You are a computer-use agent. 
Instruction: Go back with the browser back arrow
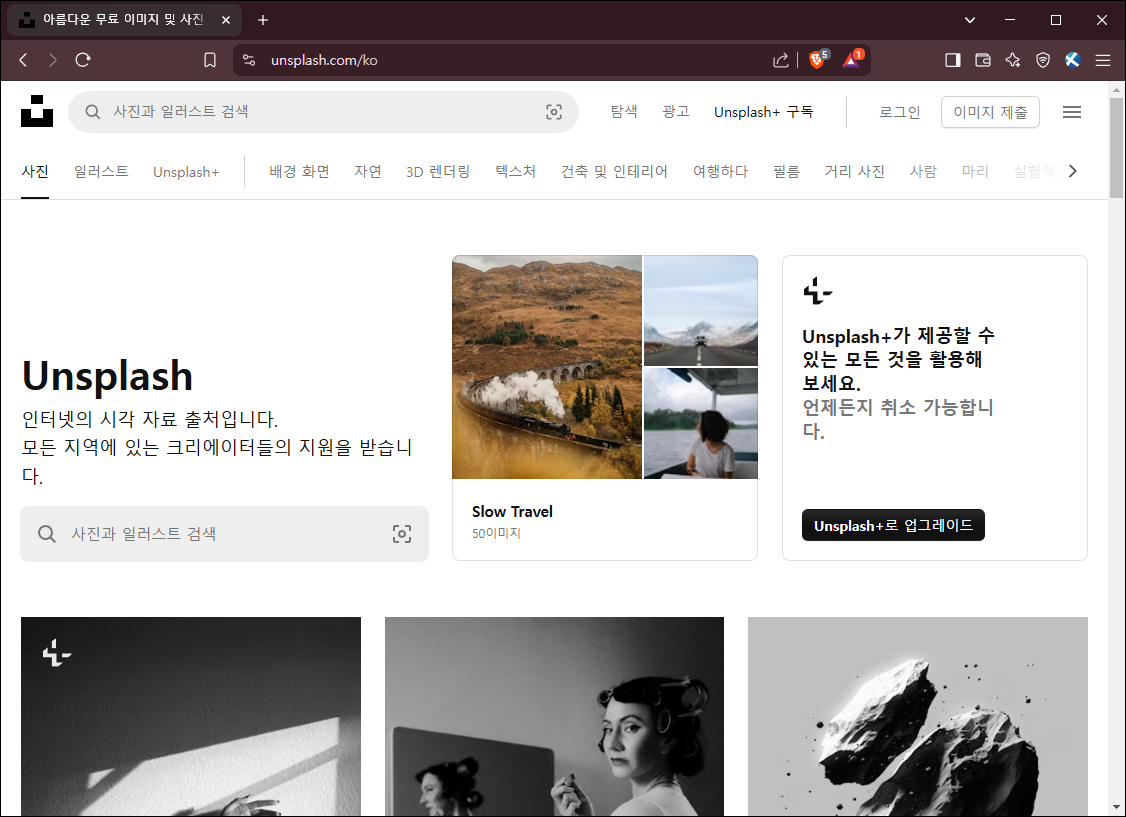coord(24,60)
